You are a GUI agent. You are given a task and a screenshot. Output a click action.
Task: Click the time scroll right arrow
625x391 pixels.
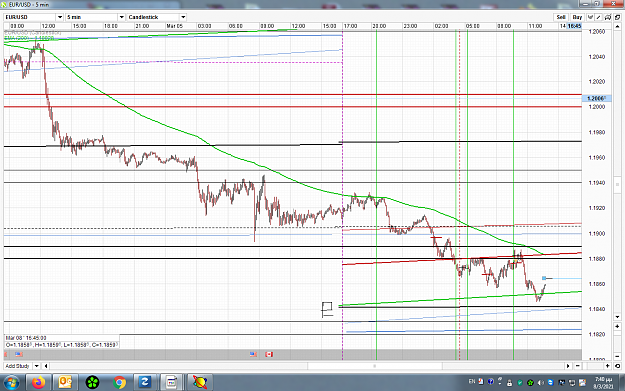pyautogui.click(x=568, y=366)
